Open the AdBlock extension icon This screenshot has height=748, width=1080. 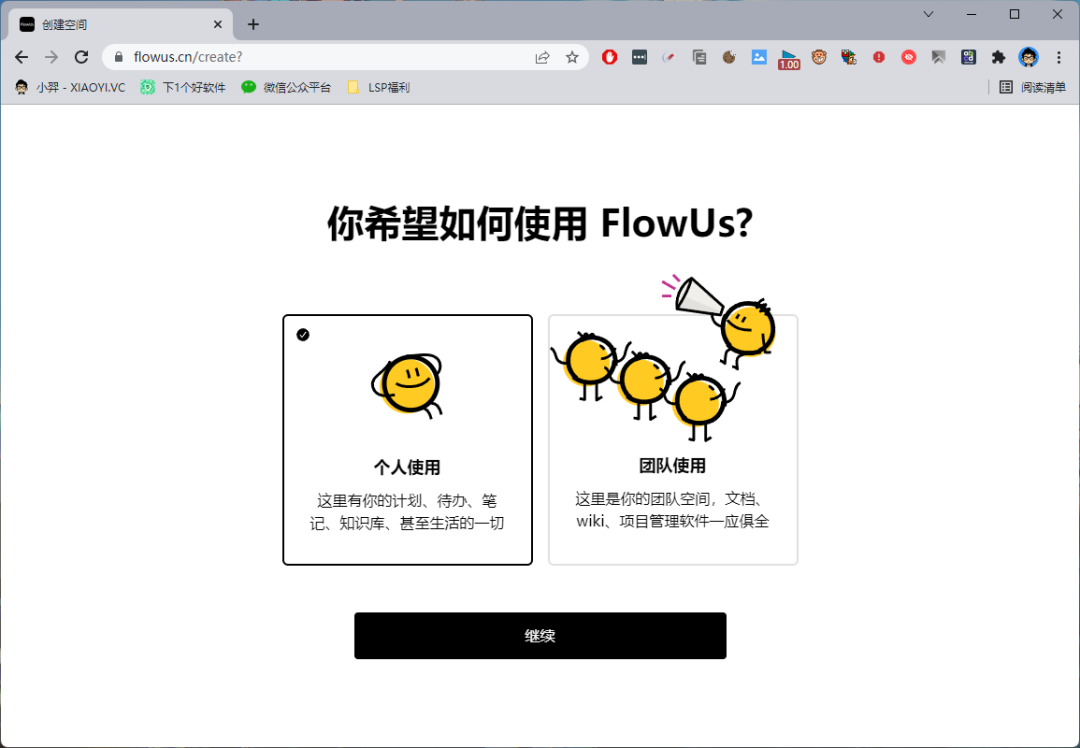tap(608, 57)
